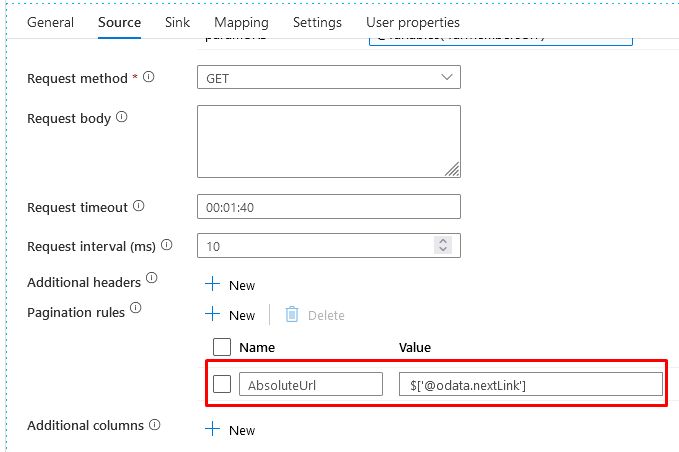679x452 pixels.
Task: Check the AbsoluteUrl rule checkbox
Action: pyautogui.click(x=222, y=384)
